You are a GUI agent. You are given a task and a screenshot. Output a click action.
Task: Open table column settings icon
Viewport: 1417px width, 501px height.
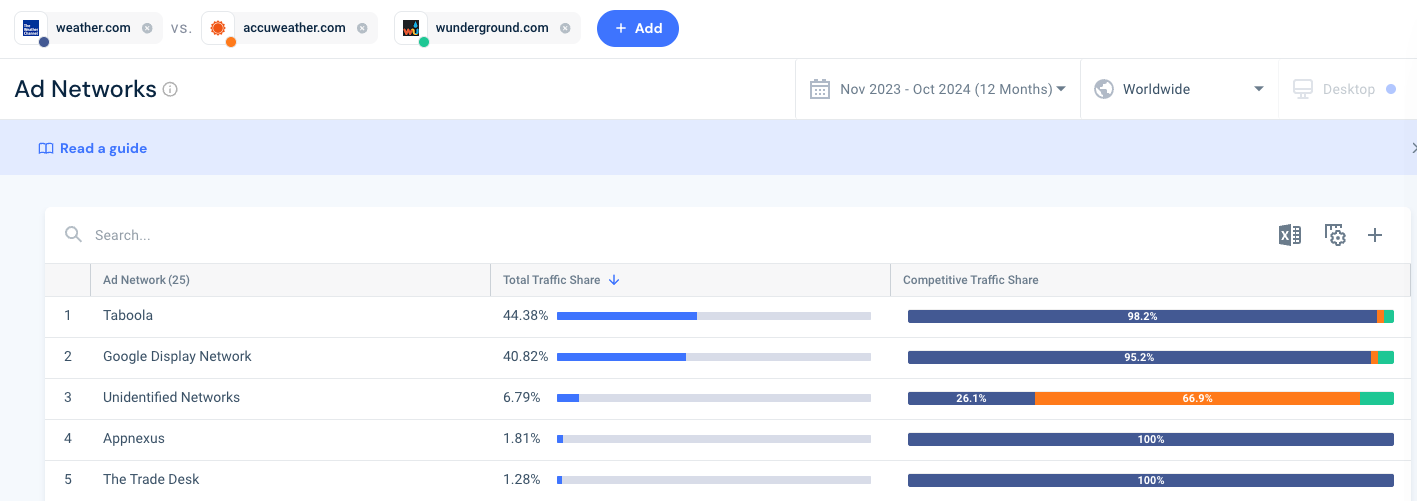coord(1335,235)
